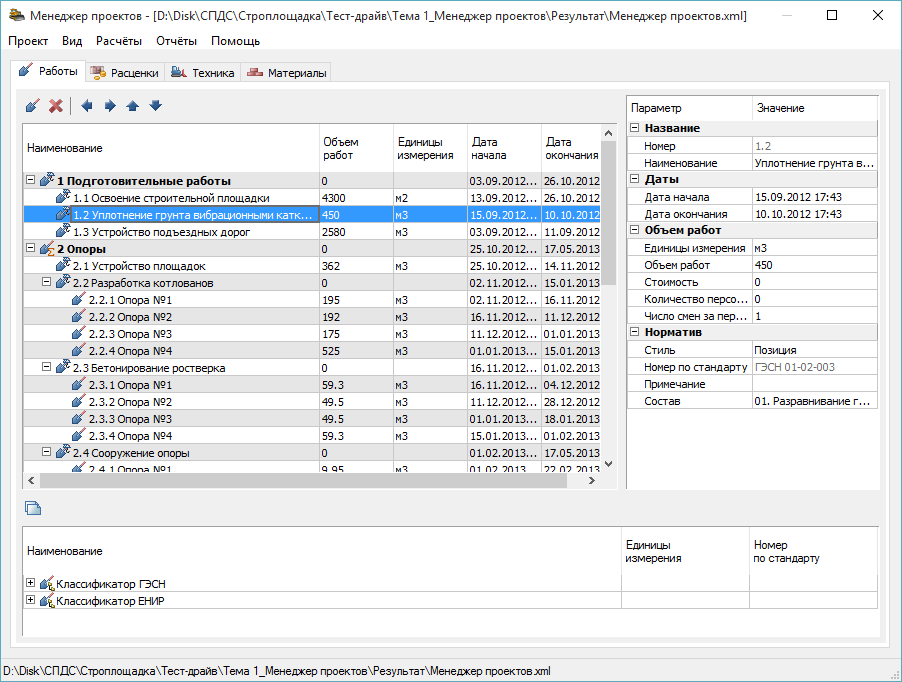
Task: Click Номер по стандарту value ГЭСН 01-02-003
Action: tap(815, 367)
